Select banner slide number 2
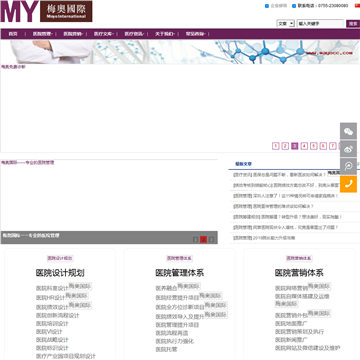Viewport: 360px width, 360px height. coord(285,146)
